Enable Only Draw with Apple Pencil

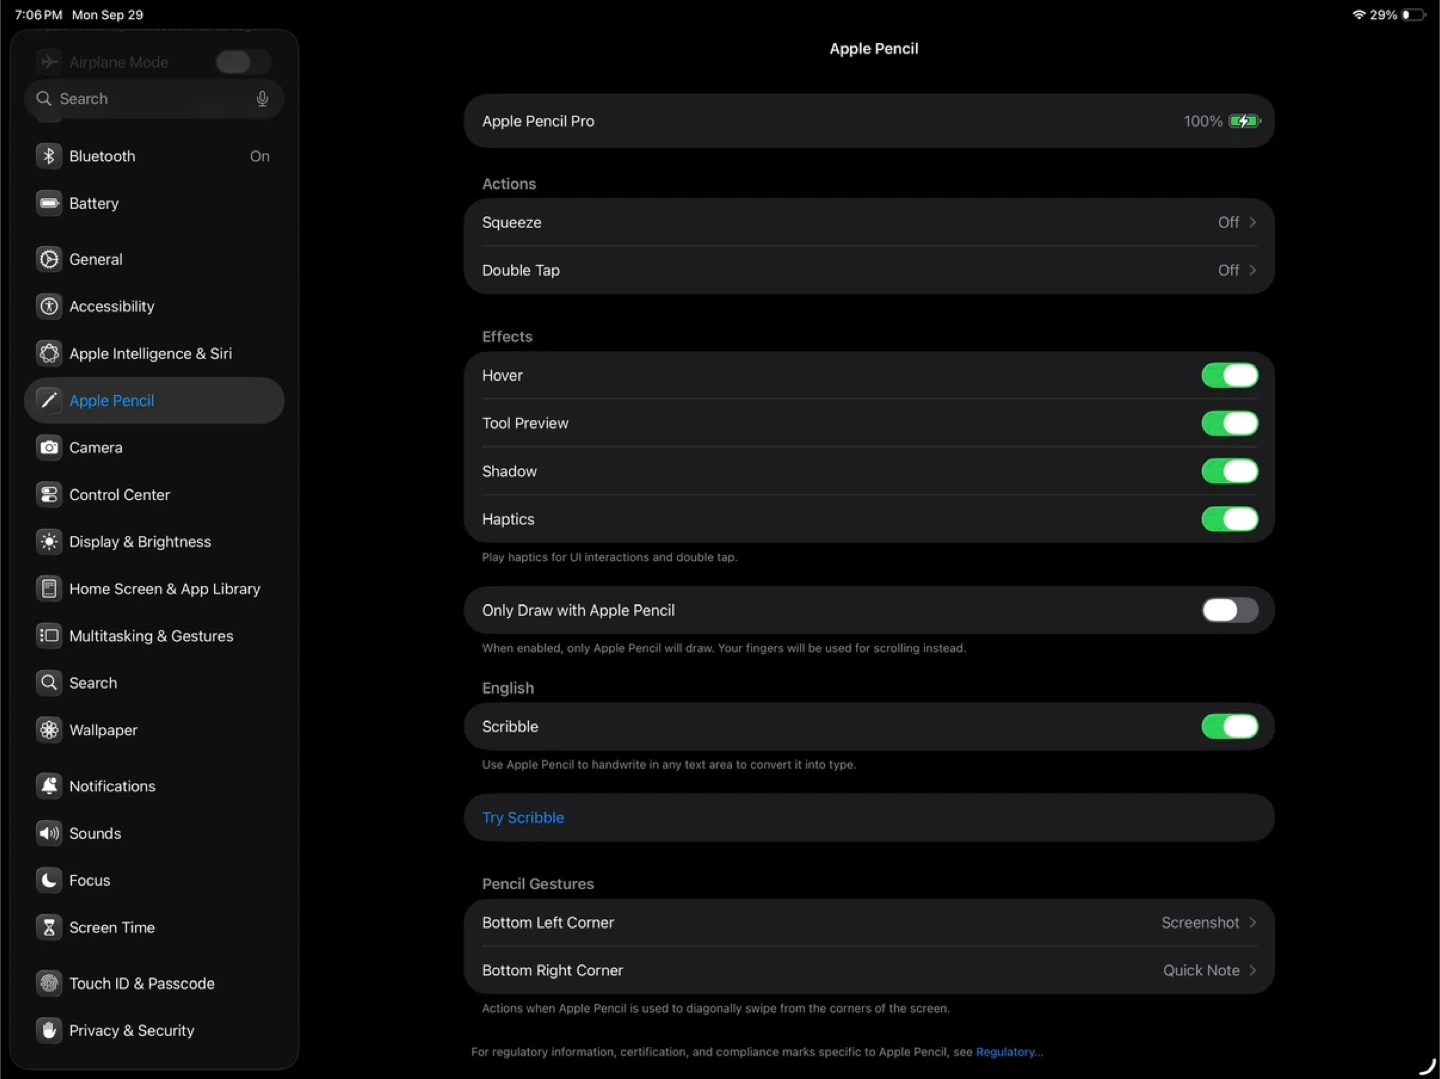[1229, 610]
